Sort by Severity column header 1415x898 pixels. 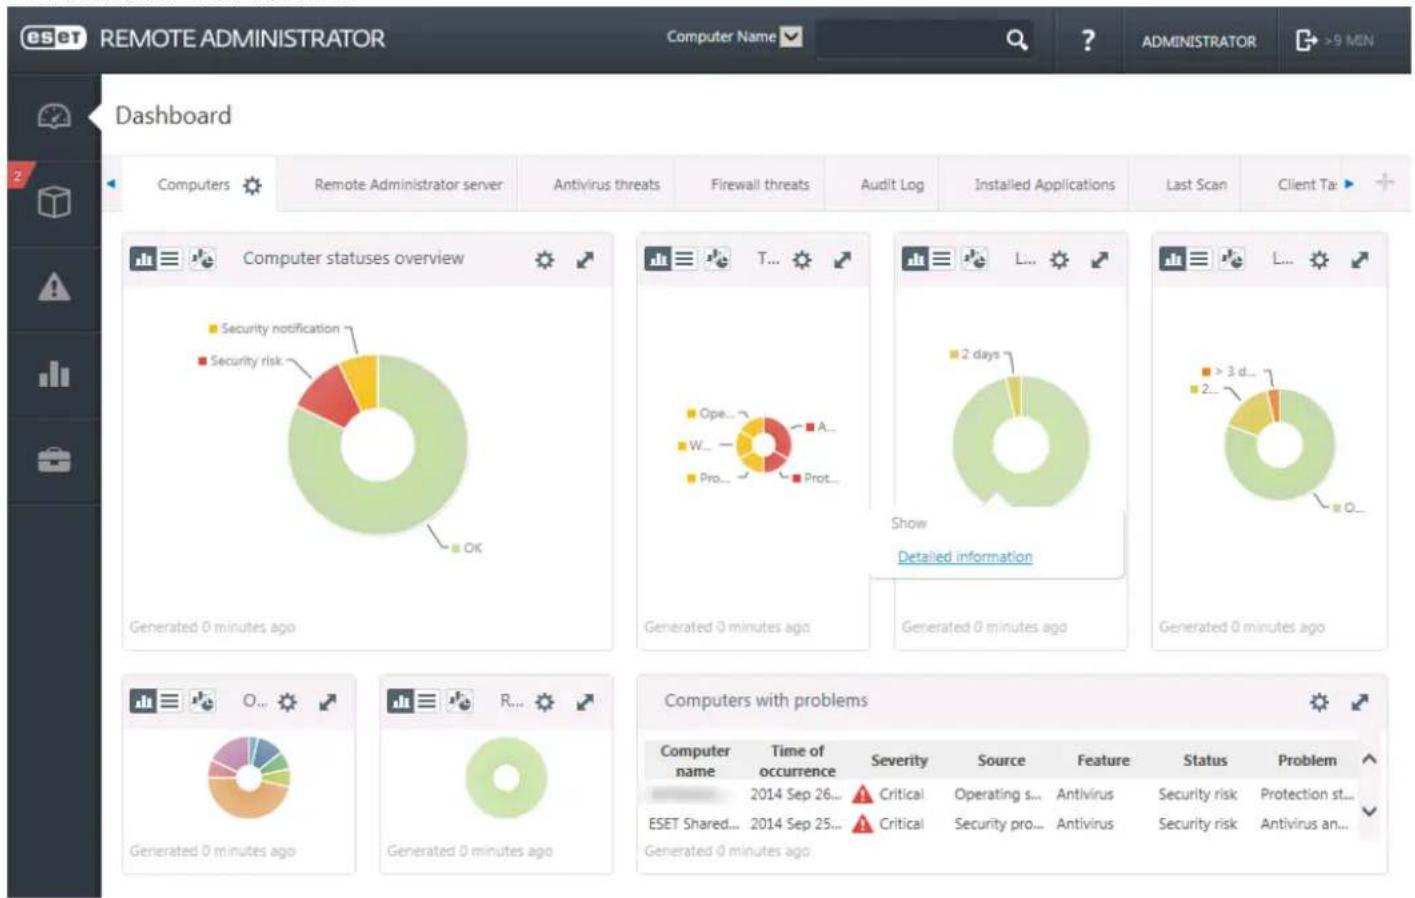pos(899,761)
